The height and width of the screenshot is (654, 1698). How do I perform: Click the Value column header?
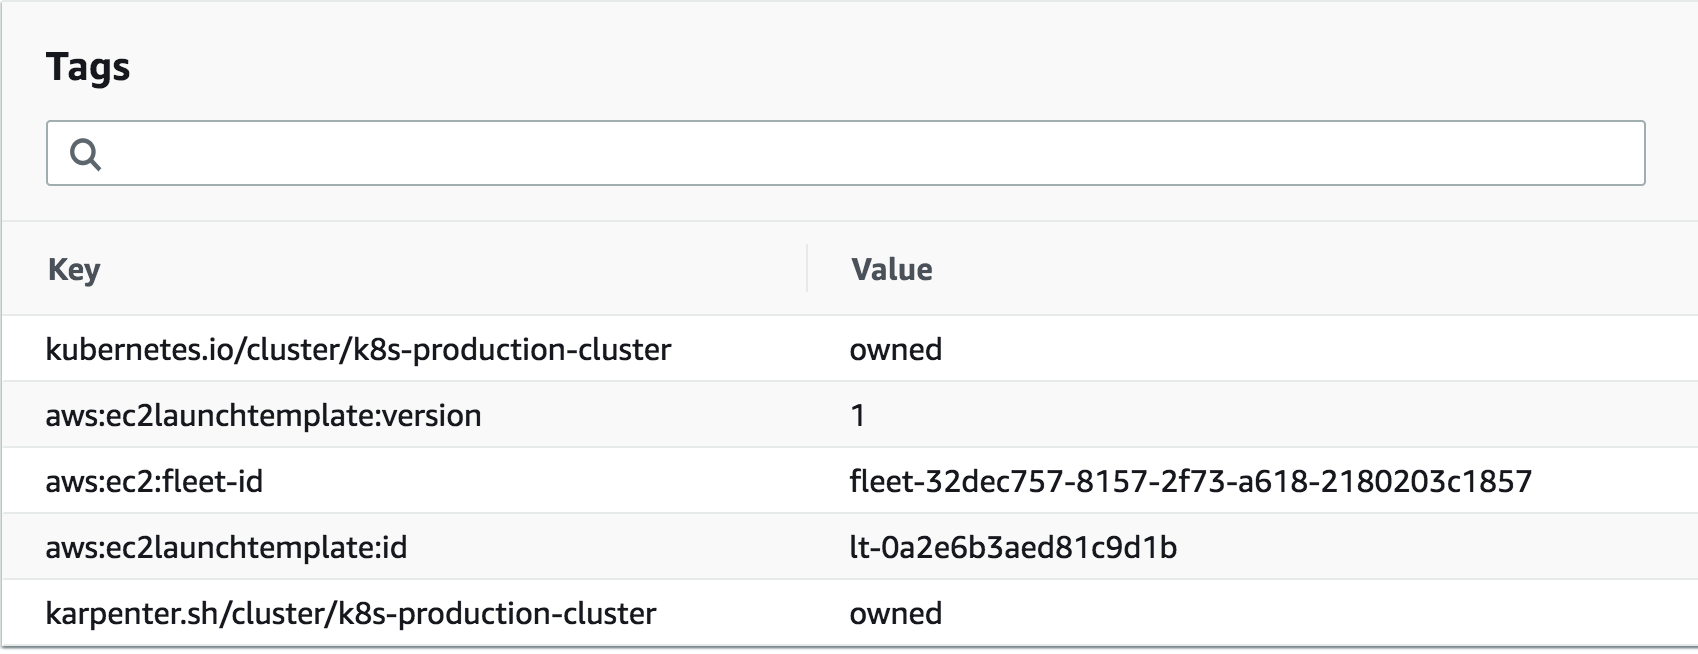point(891,269)
